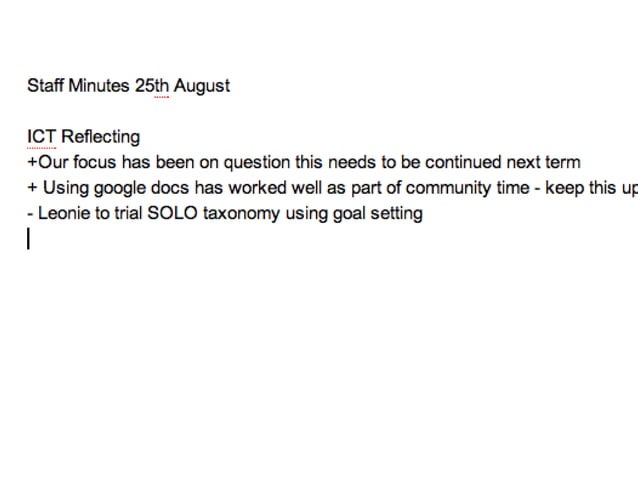Click the word 'Reflecting' in the subheading

tap(101, 138)
